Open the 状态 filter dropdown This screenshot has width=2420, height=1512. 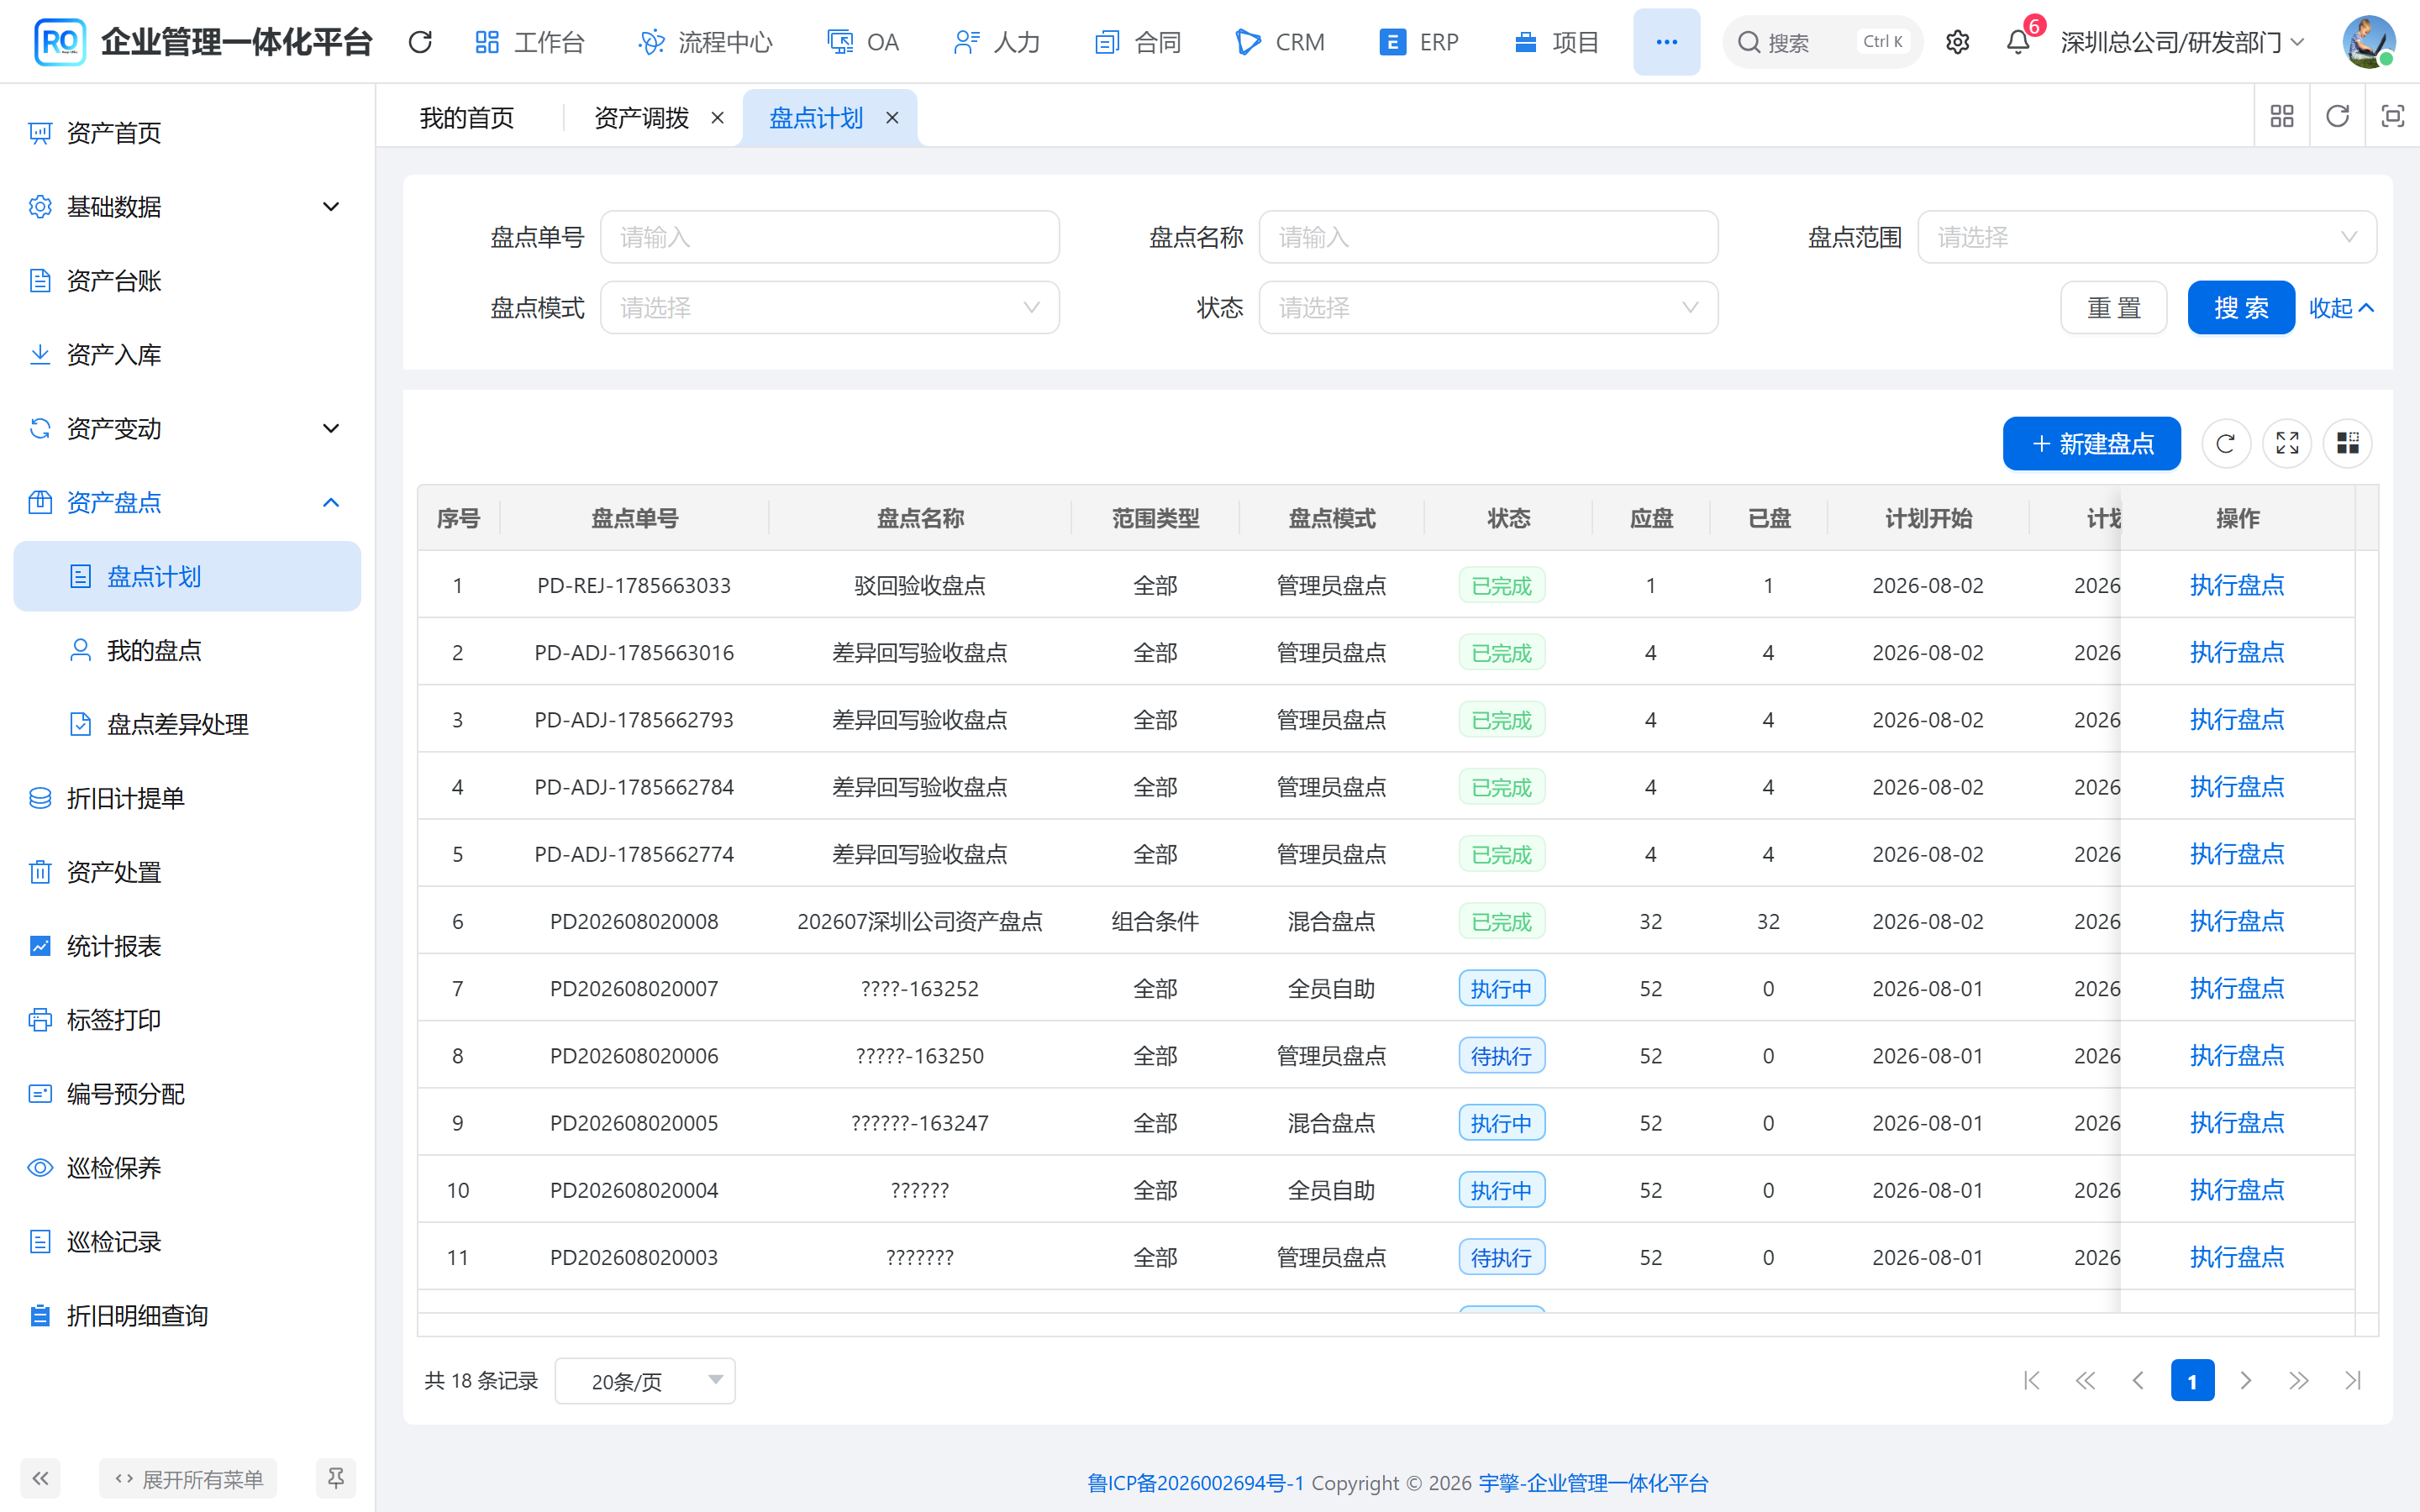tap(1488, 307)
